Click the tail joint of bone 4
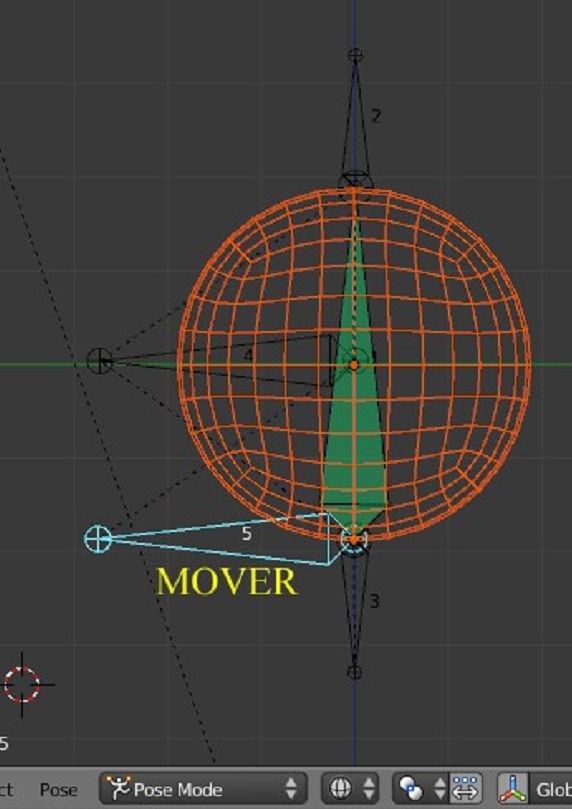 click(x=99, y=361)
